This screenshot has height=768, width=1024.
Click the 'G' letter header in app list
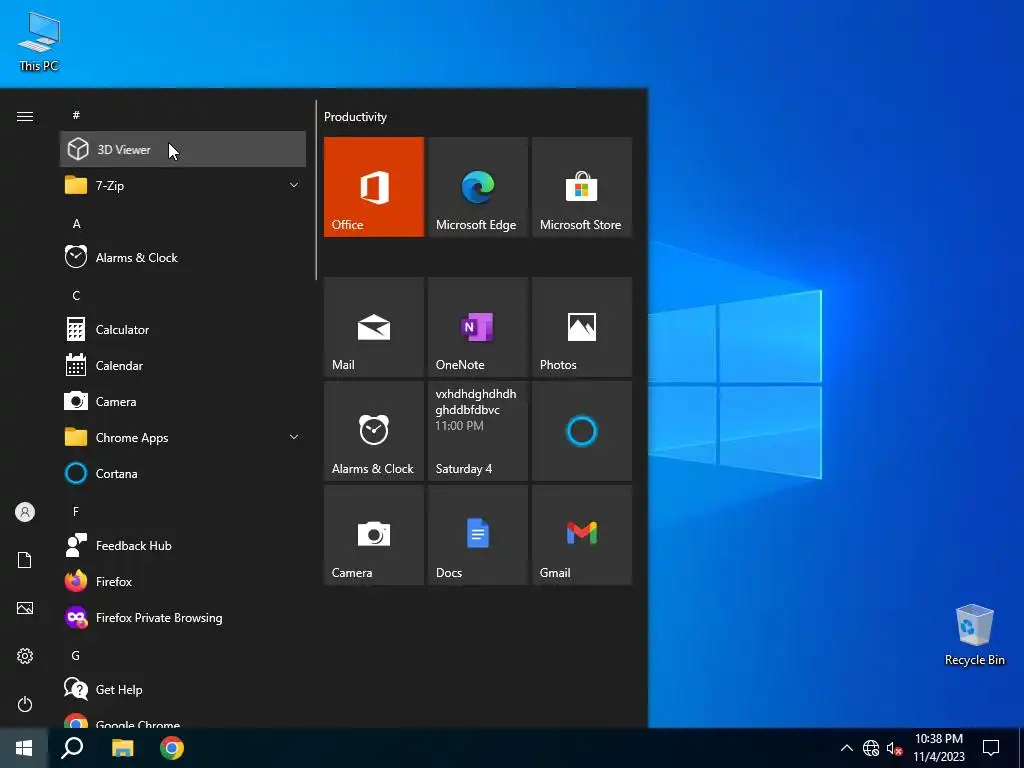76,655
